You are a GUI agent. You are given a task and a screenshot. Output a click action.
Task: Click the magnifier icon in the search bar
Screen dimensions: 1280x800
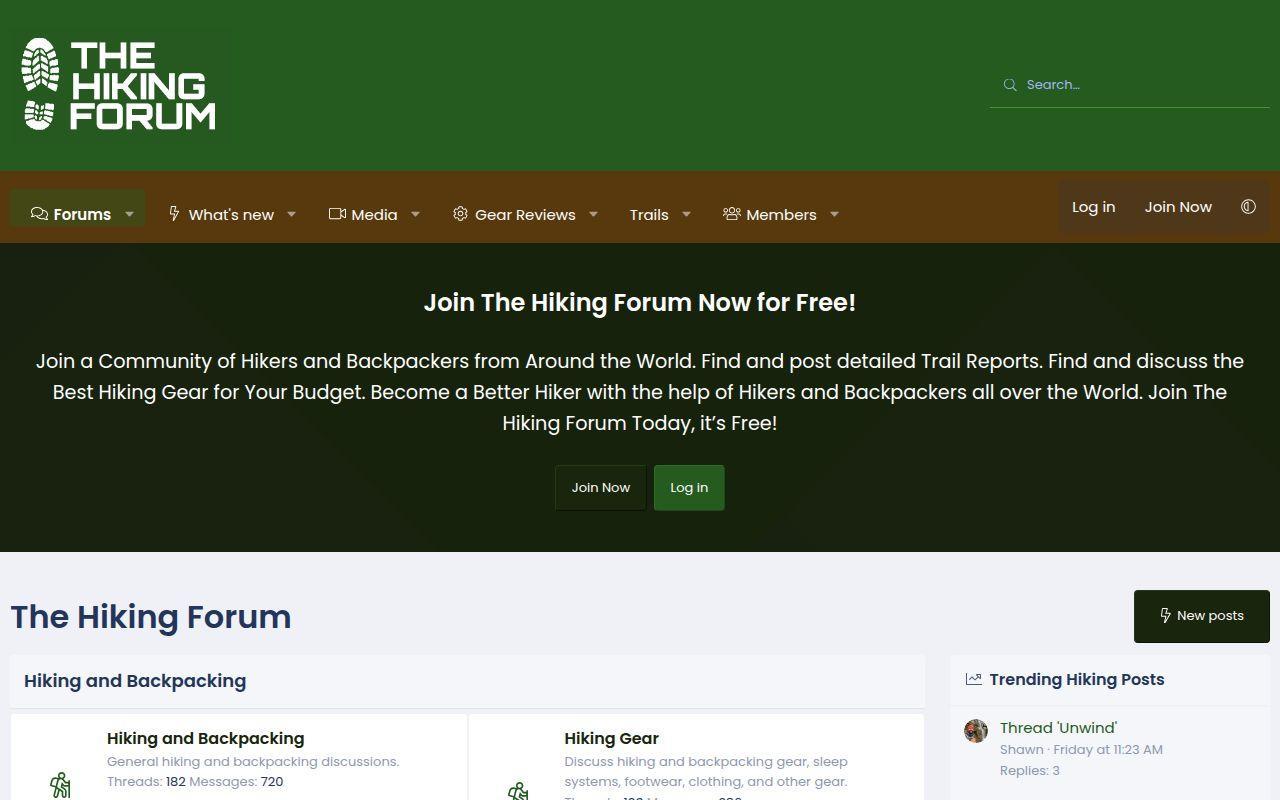(x=1010, y=85)
